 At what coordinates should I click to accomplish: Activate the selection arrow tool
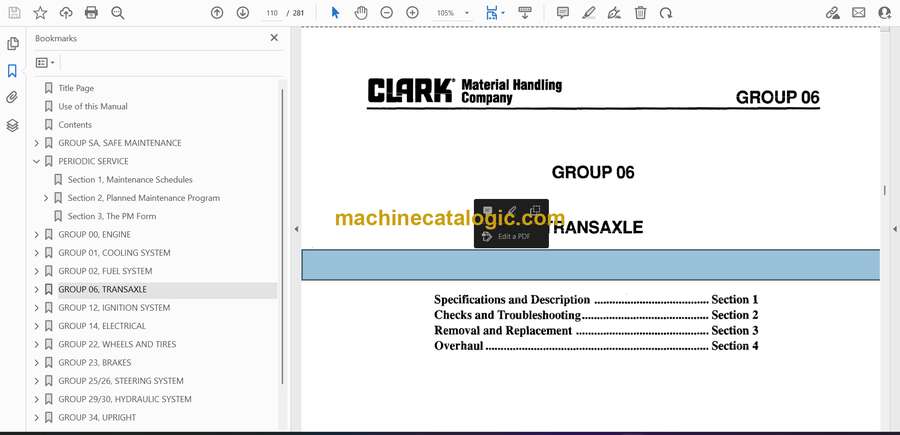(336, 13)
